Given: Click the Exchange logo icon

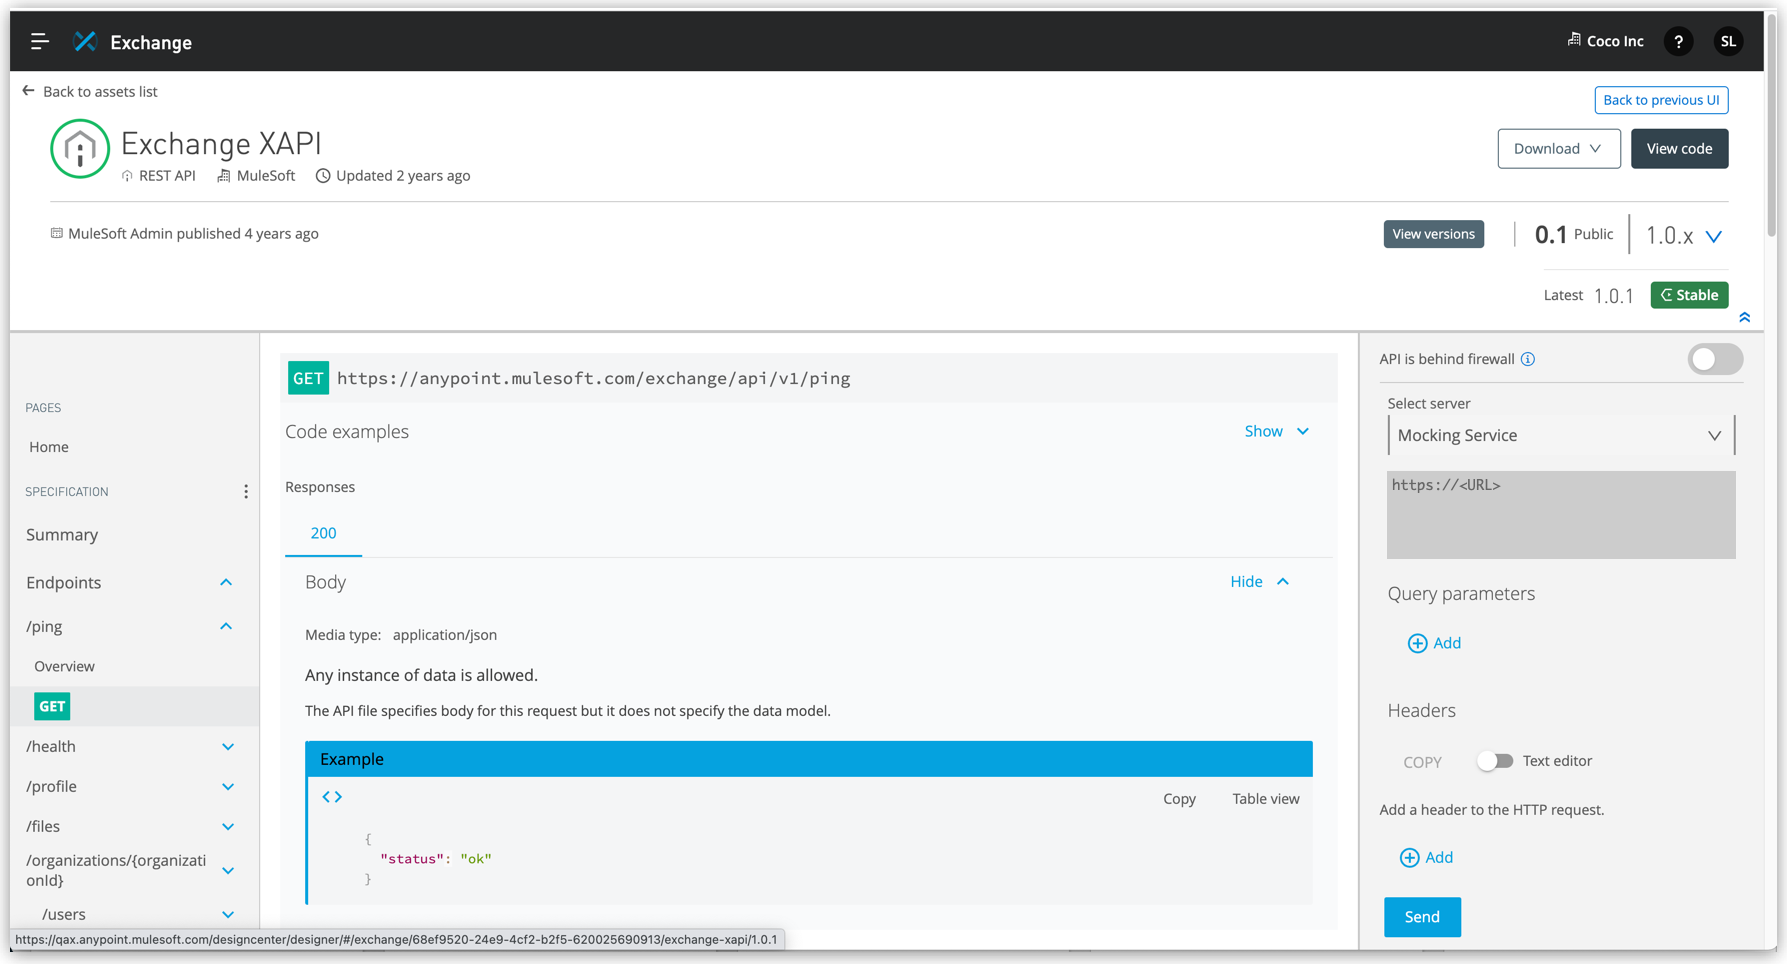Looking at the screenshot, I should 84,41.
